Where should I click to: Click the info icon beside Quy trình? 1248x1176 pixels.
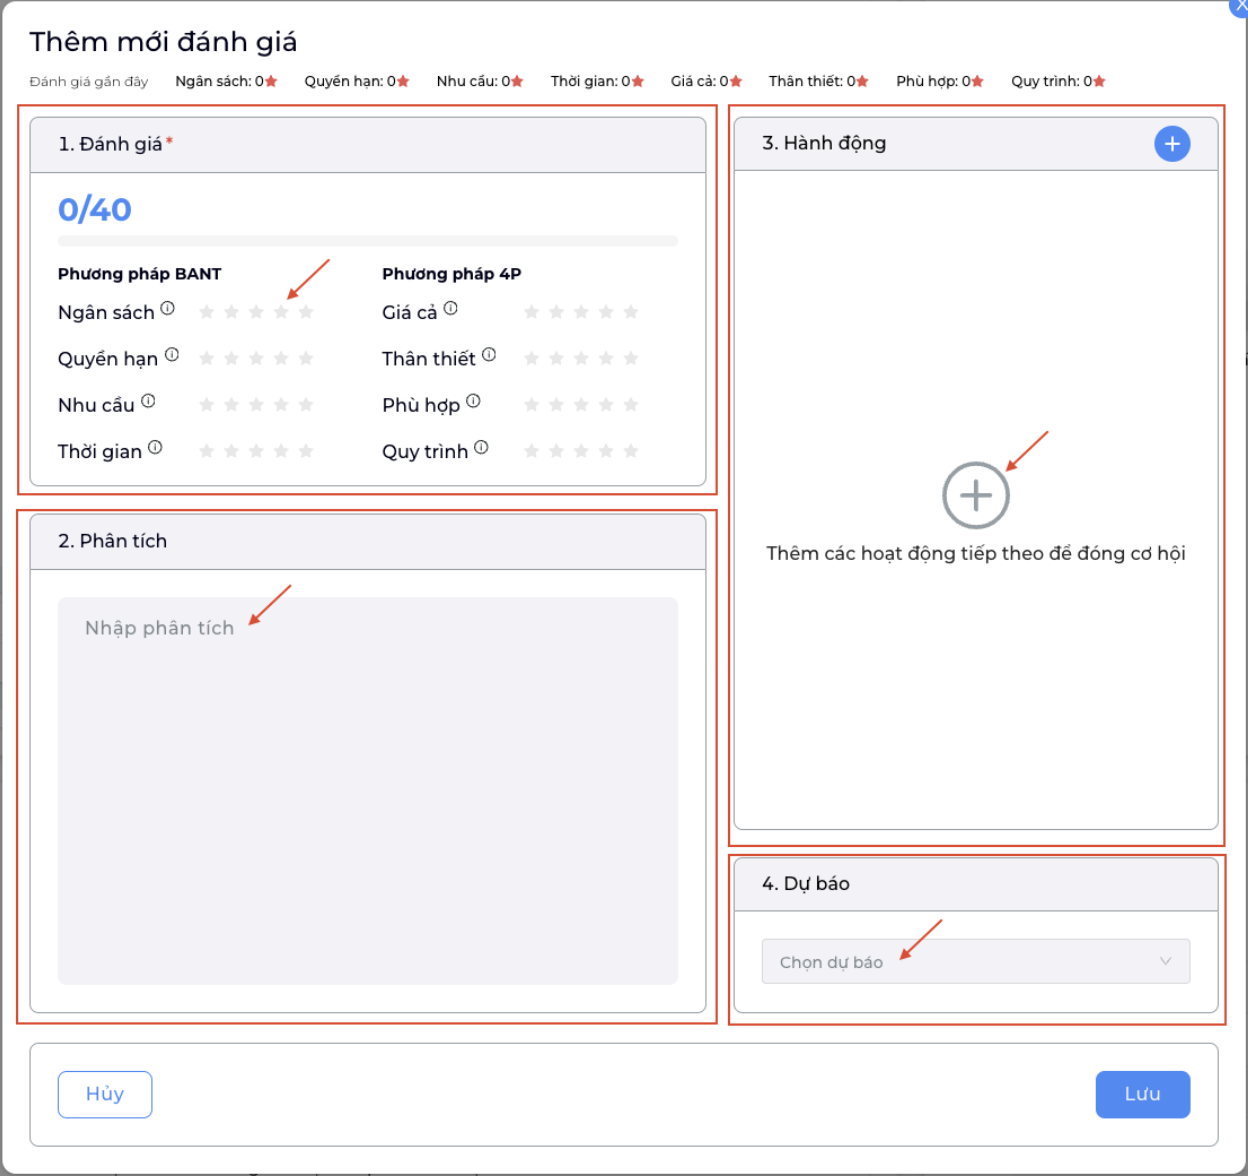[x=481, y=447]
